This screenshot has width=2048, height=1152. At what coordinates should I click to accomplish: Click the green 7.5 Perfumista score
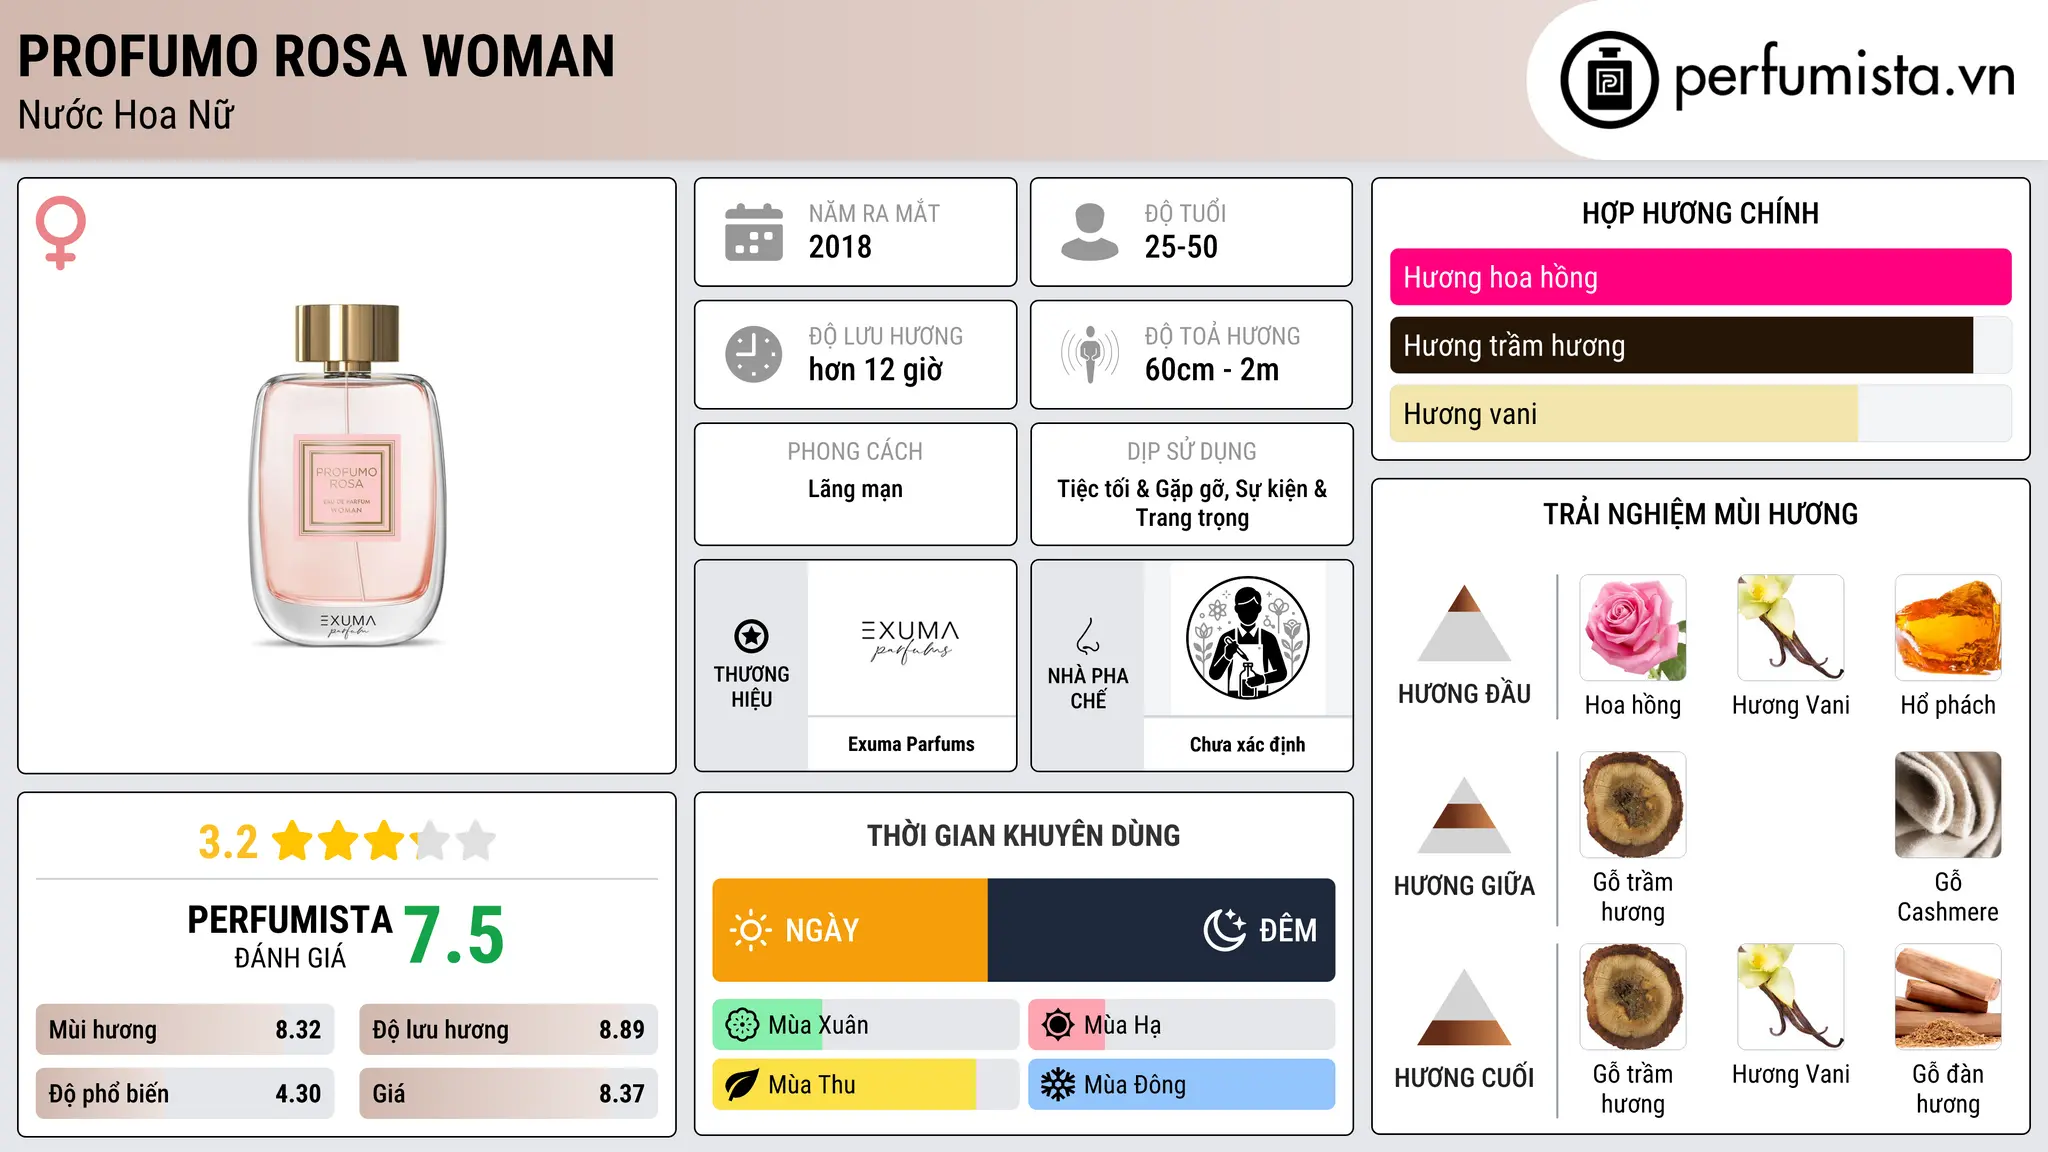coord(454,935)
